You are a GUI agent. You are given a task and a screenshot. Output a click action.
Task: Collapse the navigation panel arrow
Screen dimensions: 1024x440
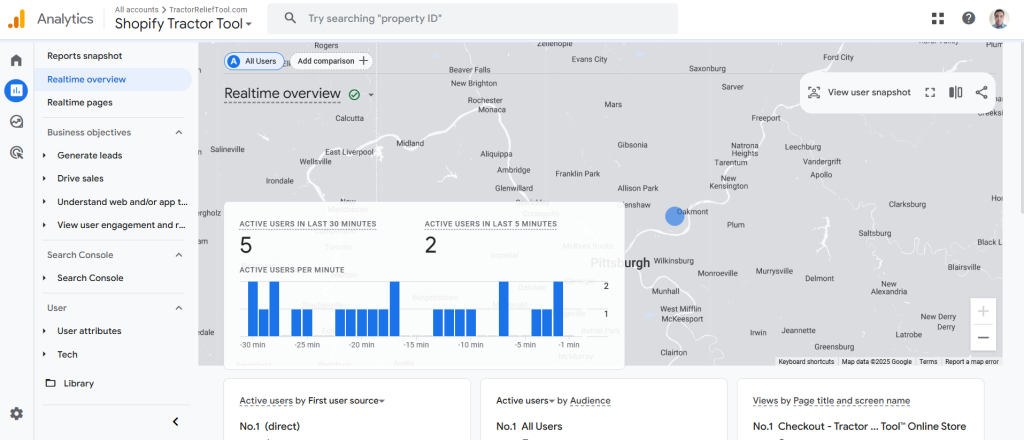175,422
